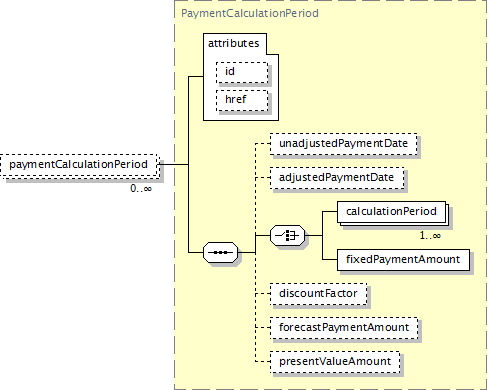
Task: Click the attributes group header
Action: click(x=234, y=43)
